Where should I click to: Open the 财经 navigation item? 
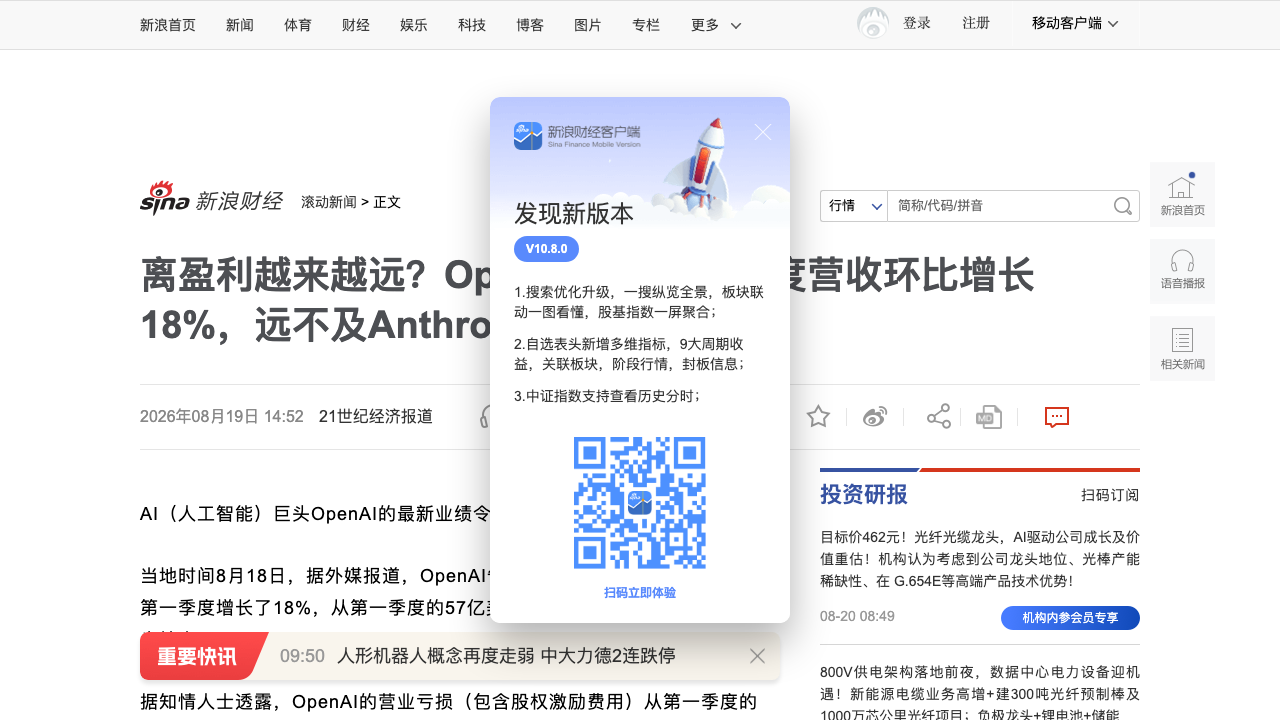[356, 25]
